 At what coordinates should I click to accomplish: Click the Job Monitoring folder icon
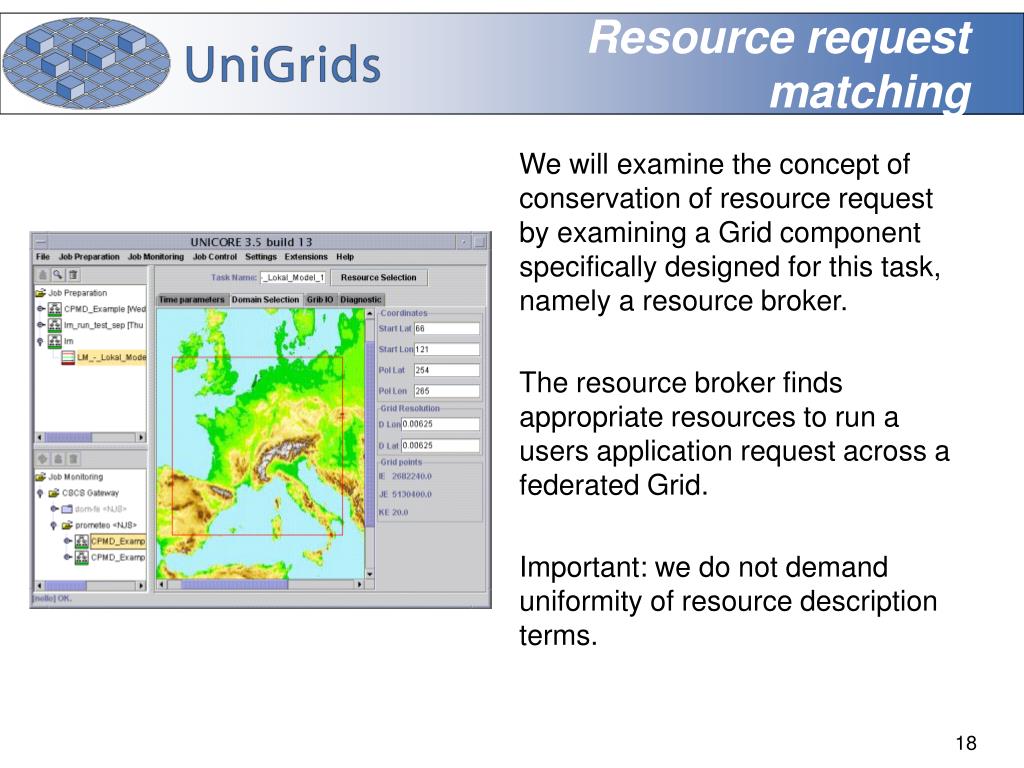(x=40, y=477)
